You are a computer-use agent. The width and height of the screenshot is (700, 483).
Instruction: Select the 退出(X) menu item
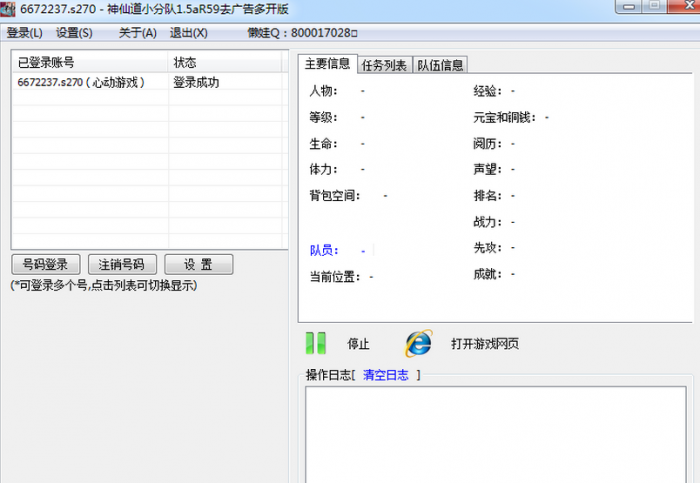point(188,32)
